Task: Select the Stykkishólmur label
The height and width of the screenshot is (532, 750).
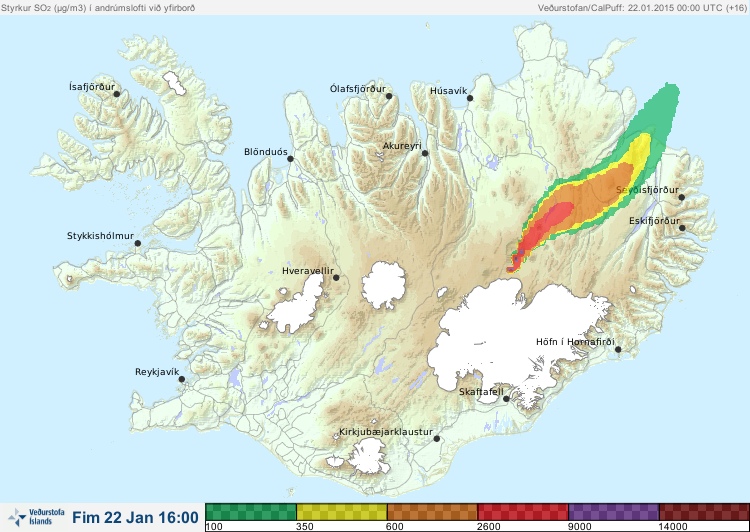Action: 100,236
